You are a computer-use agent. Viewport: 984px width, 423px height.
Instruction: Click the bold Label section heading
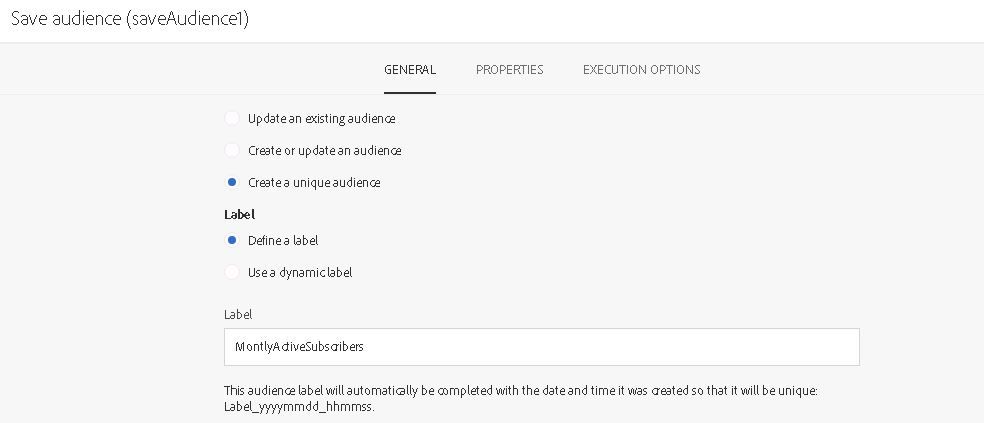click(240, 214)
